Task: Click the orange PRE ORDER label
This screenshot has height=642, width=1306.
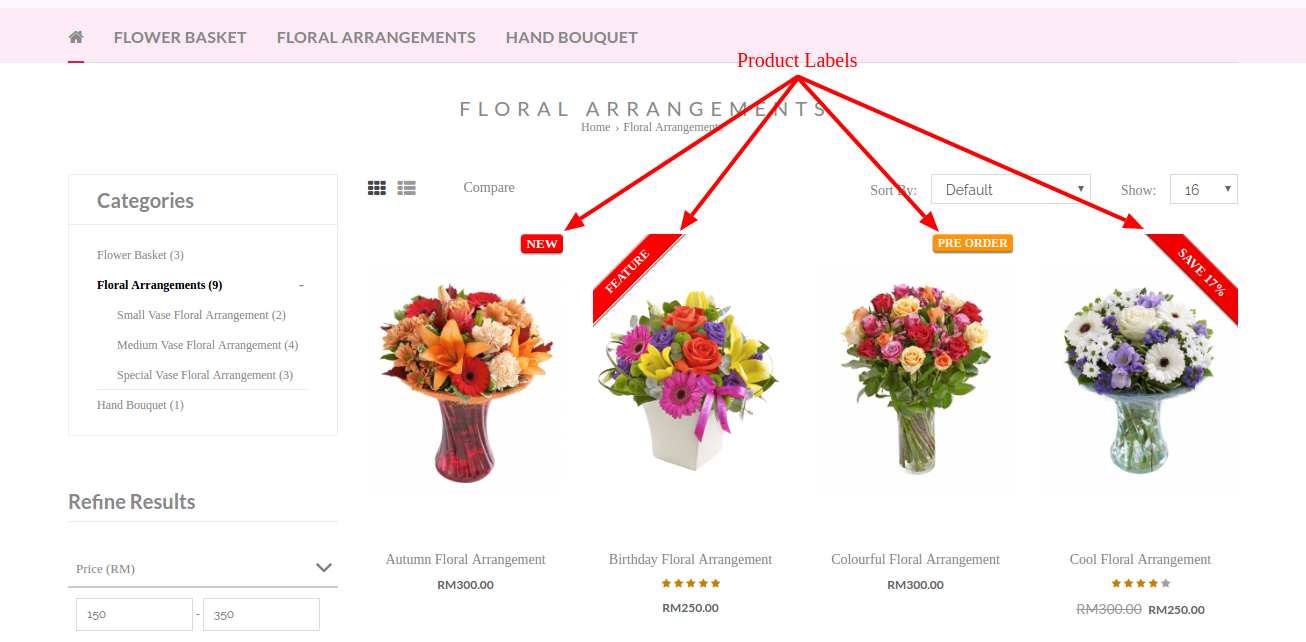Action: point(973,243)
